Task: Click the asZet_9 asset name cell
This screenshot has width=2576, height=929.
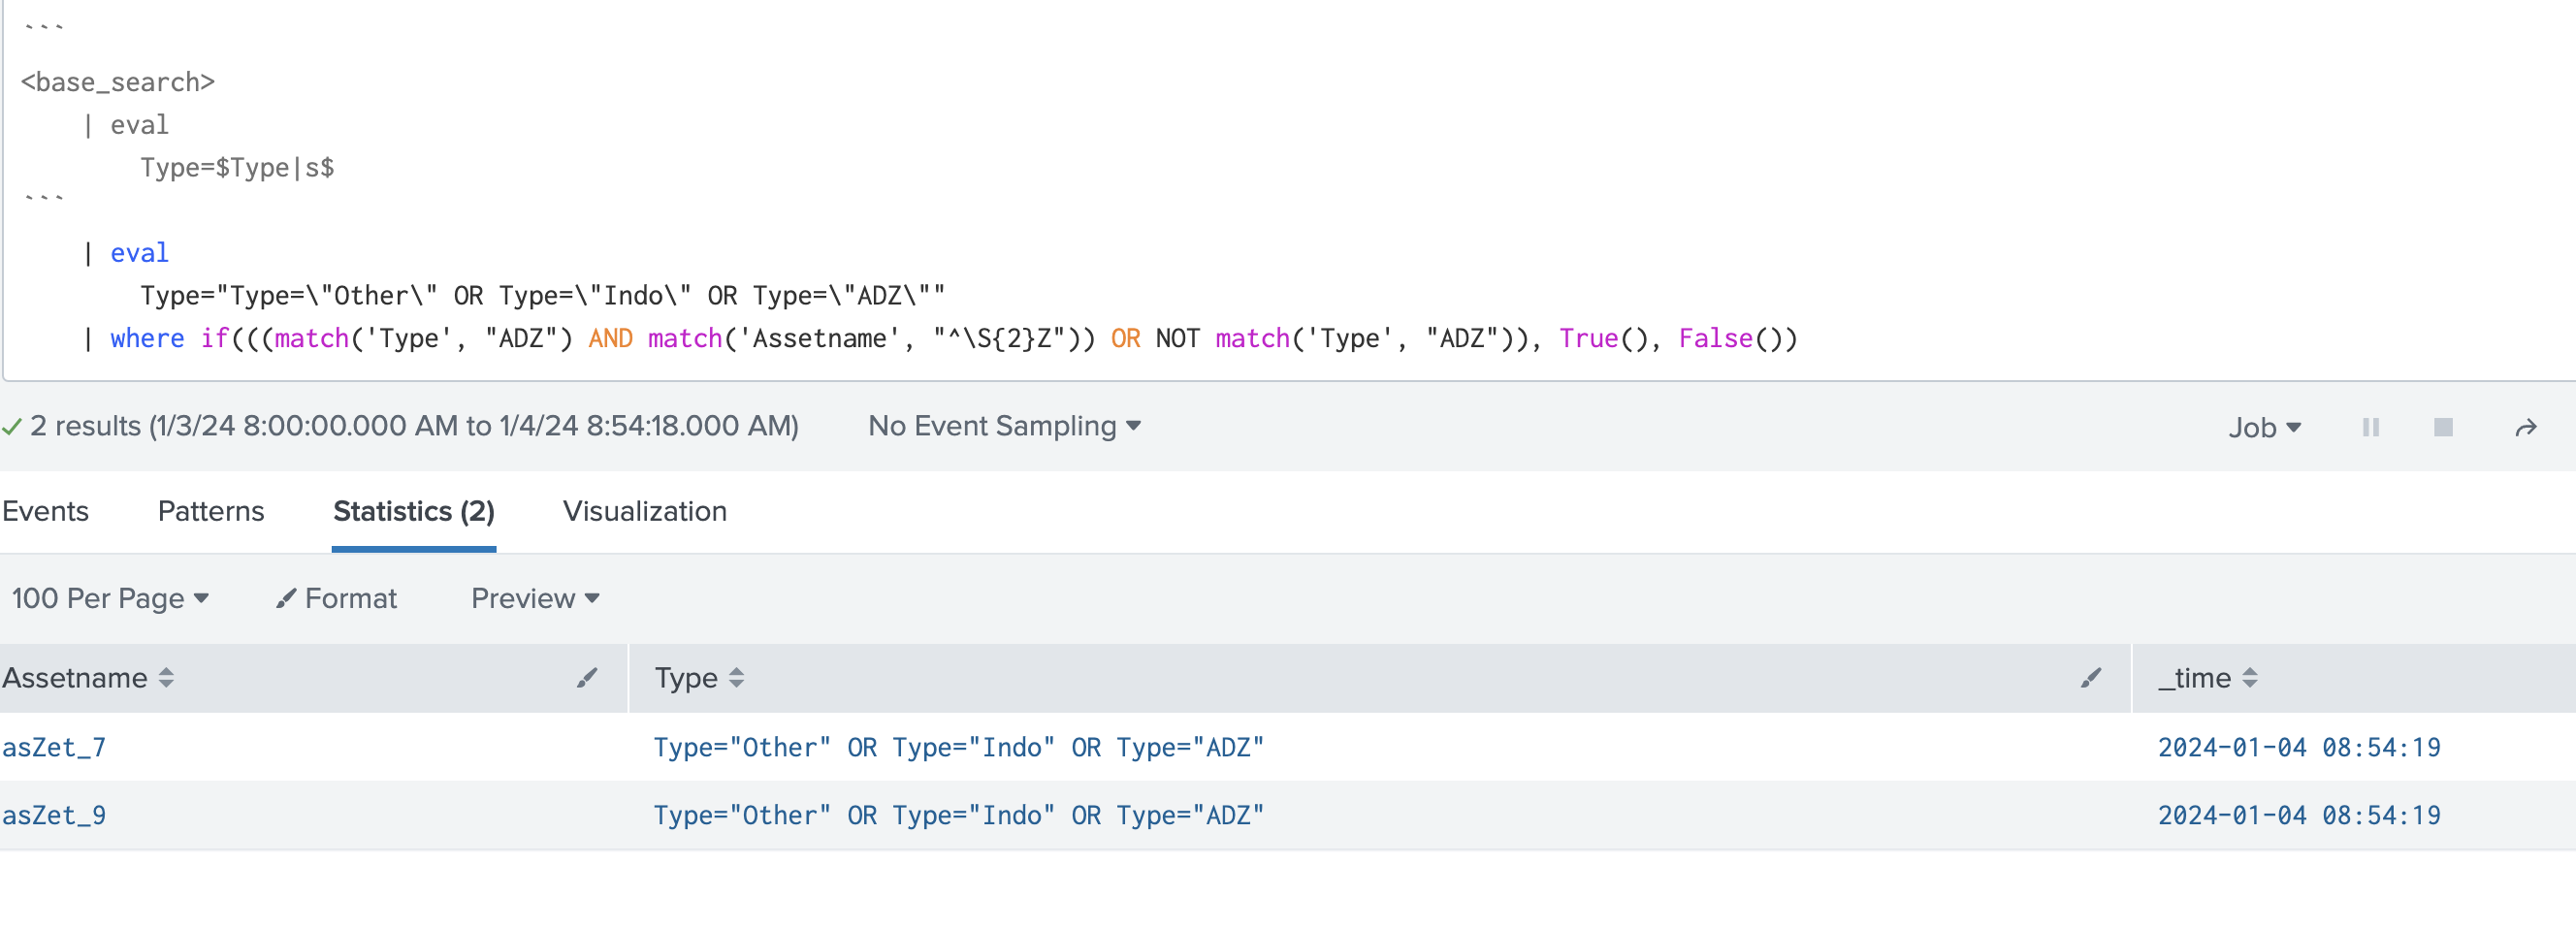Action: 54,815
